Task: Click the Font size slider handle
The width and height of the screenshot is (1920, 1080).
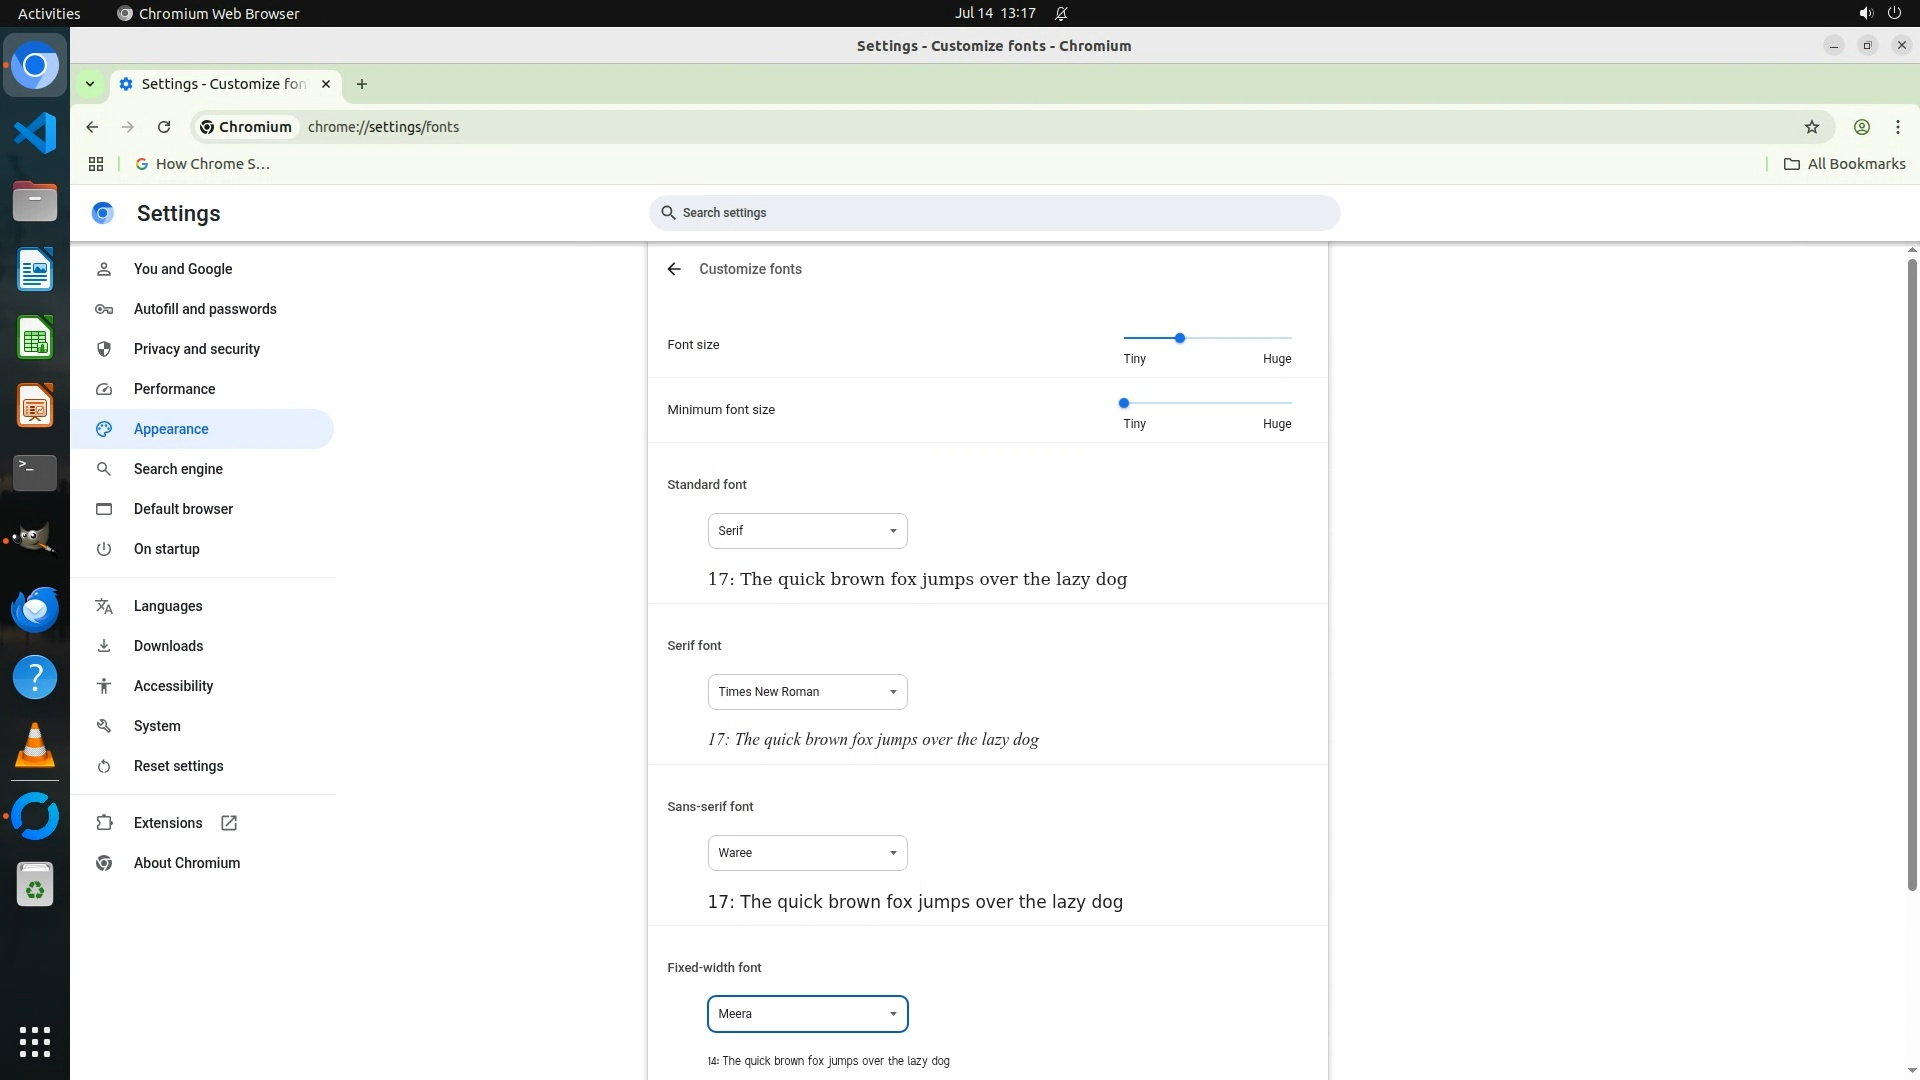Action: click(1180, 338)
